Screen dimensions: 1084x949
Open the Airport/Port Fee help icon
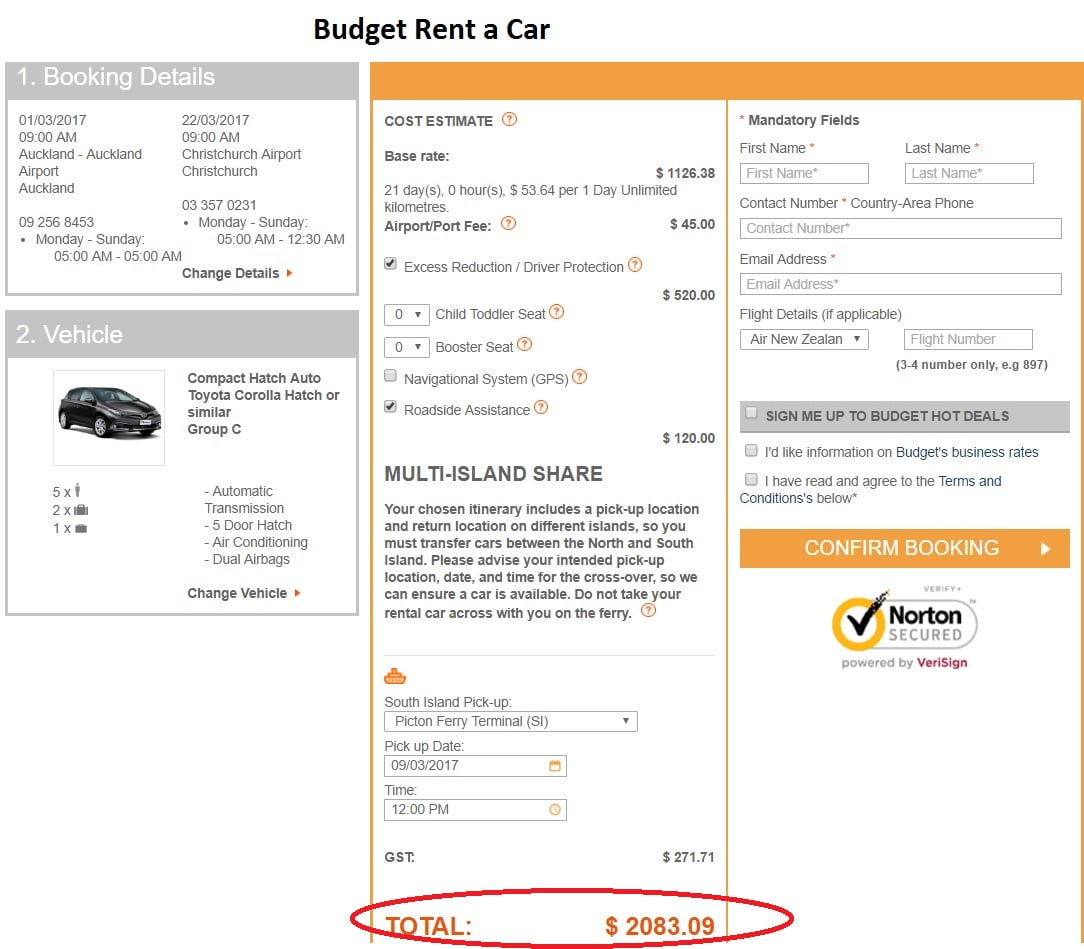pyautogui.click(x=508, y=223)
